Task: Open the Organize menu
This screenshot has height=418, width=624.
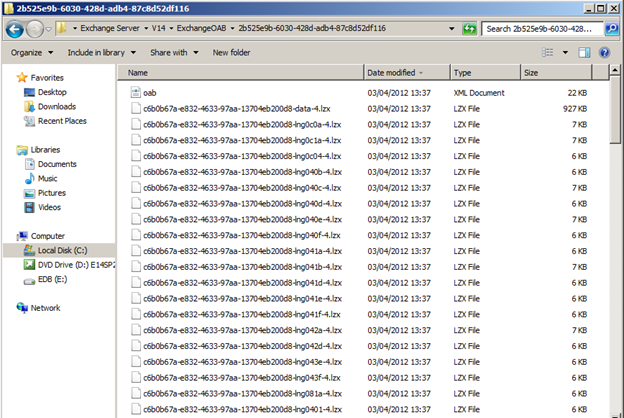Action: click(x=32, y=53)
